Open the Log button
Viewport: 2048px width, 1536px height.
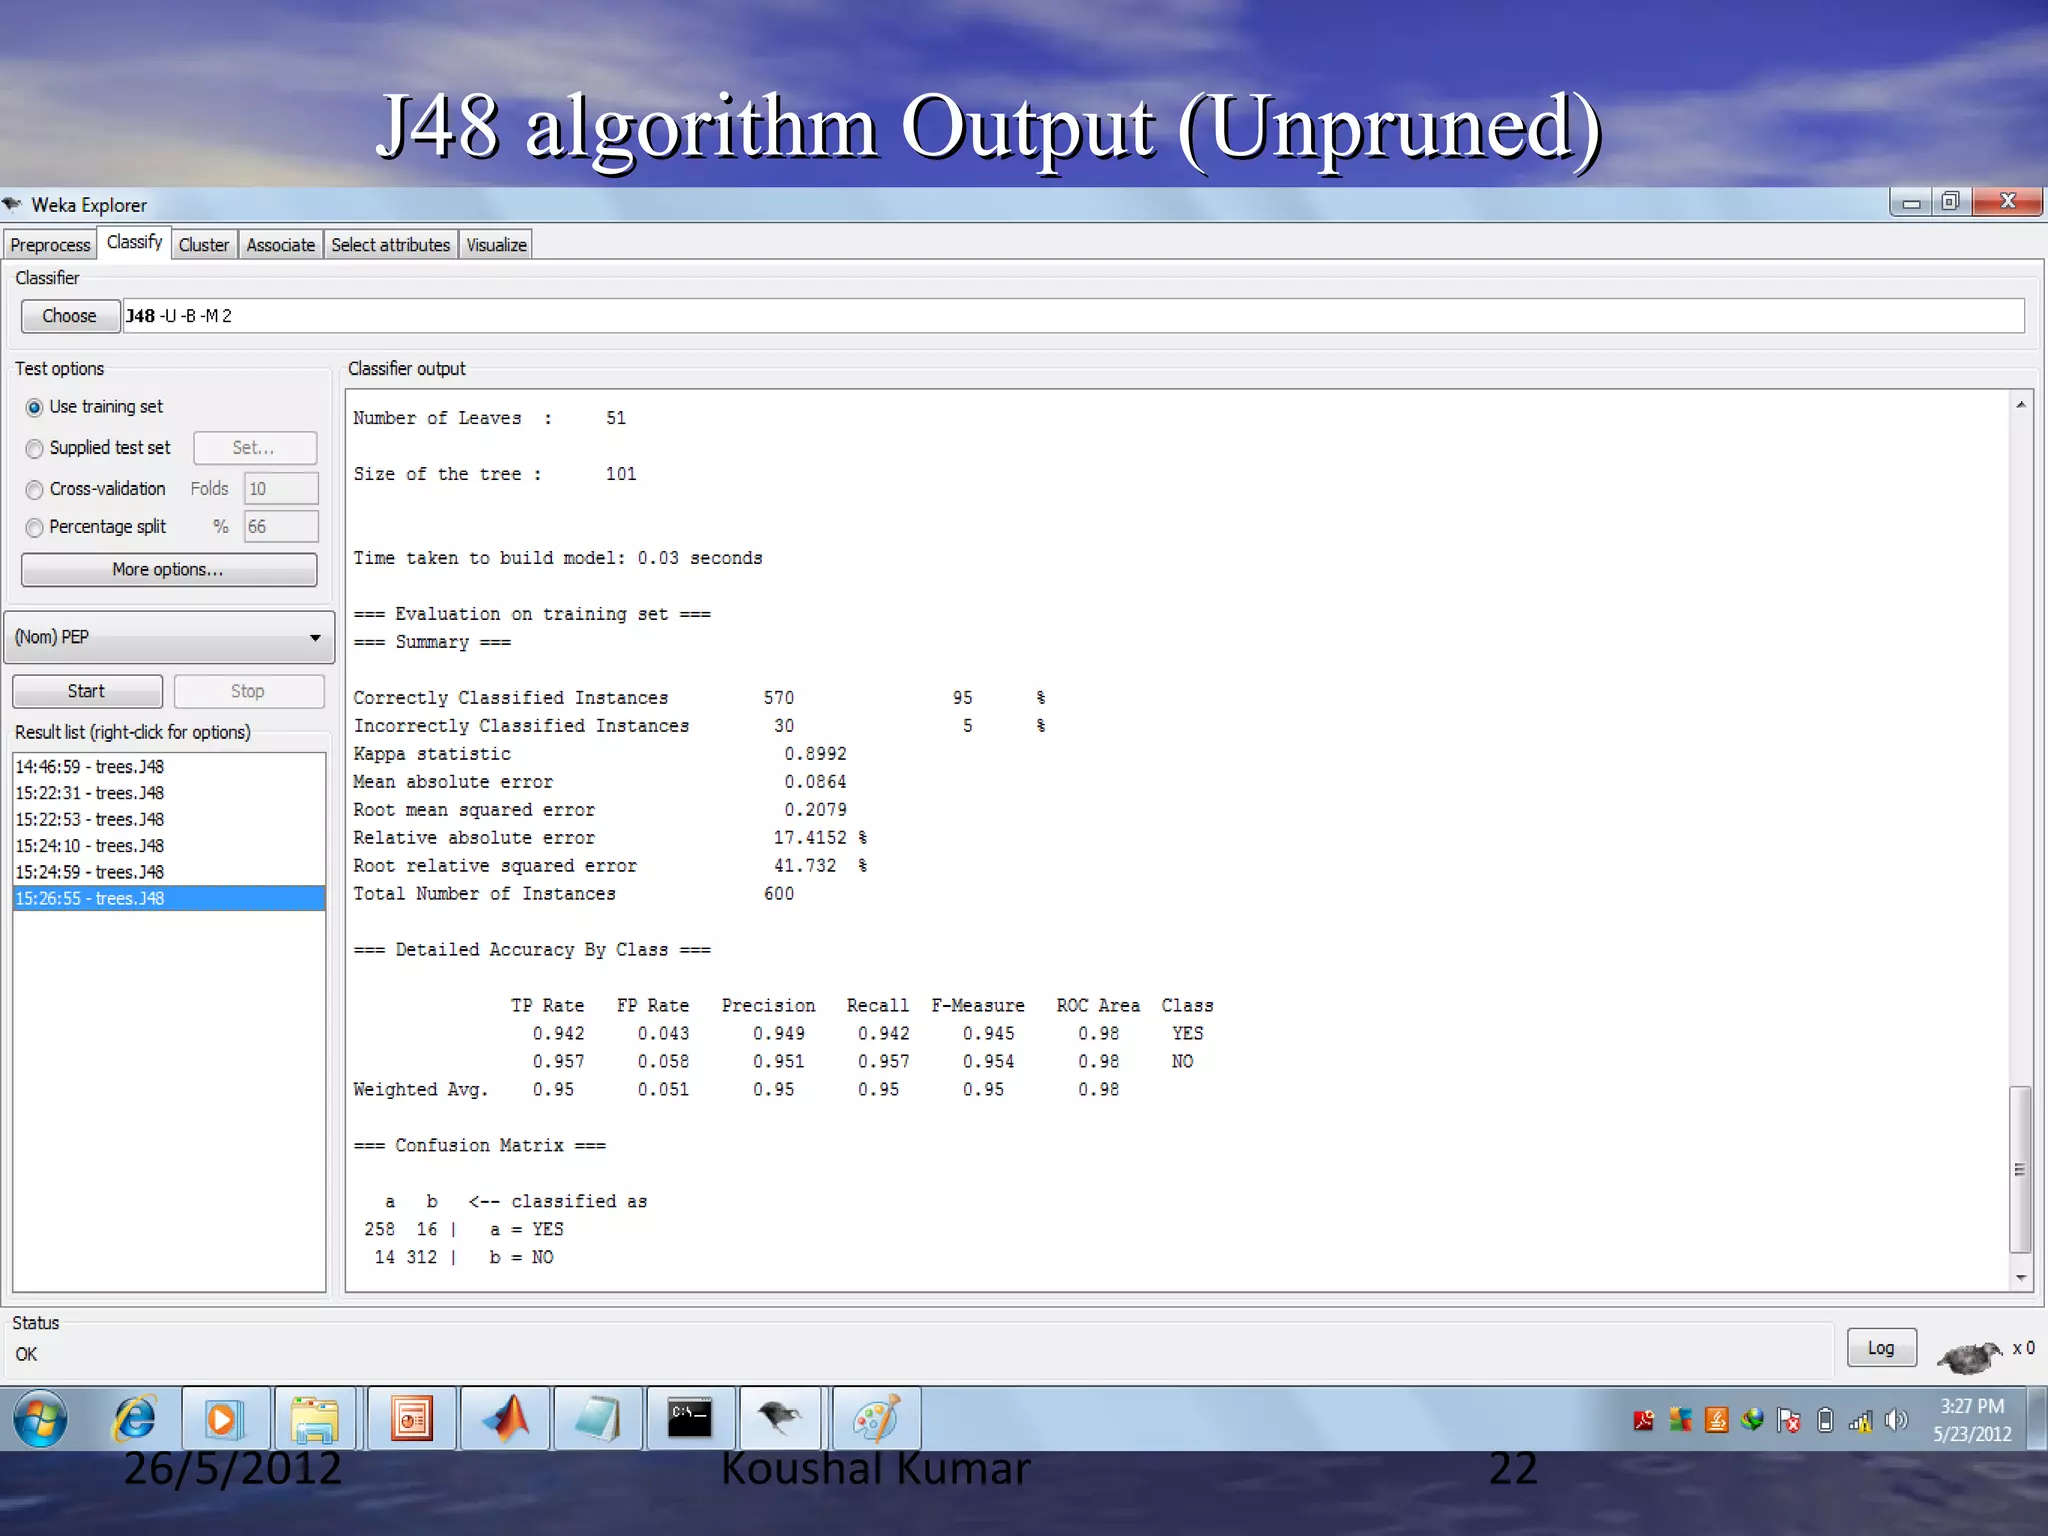coord(1881,1348)
